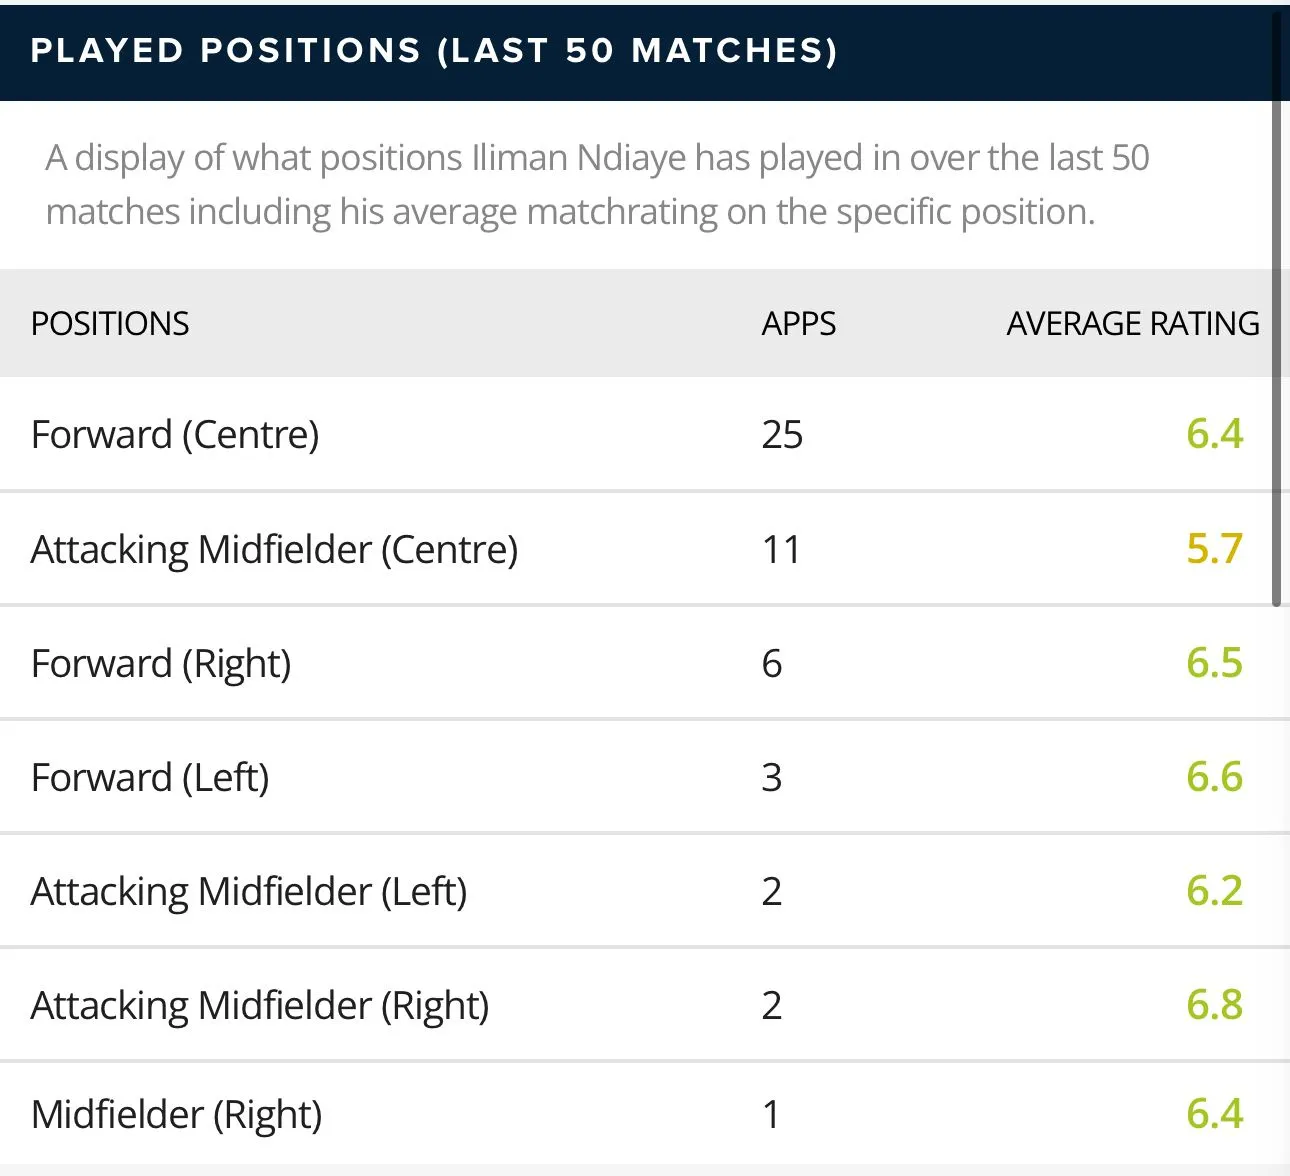This screenshot has width=1290, height=1176.
Task: Open the Forward (Left) position row
Action: [150, 778]
